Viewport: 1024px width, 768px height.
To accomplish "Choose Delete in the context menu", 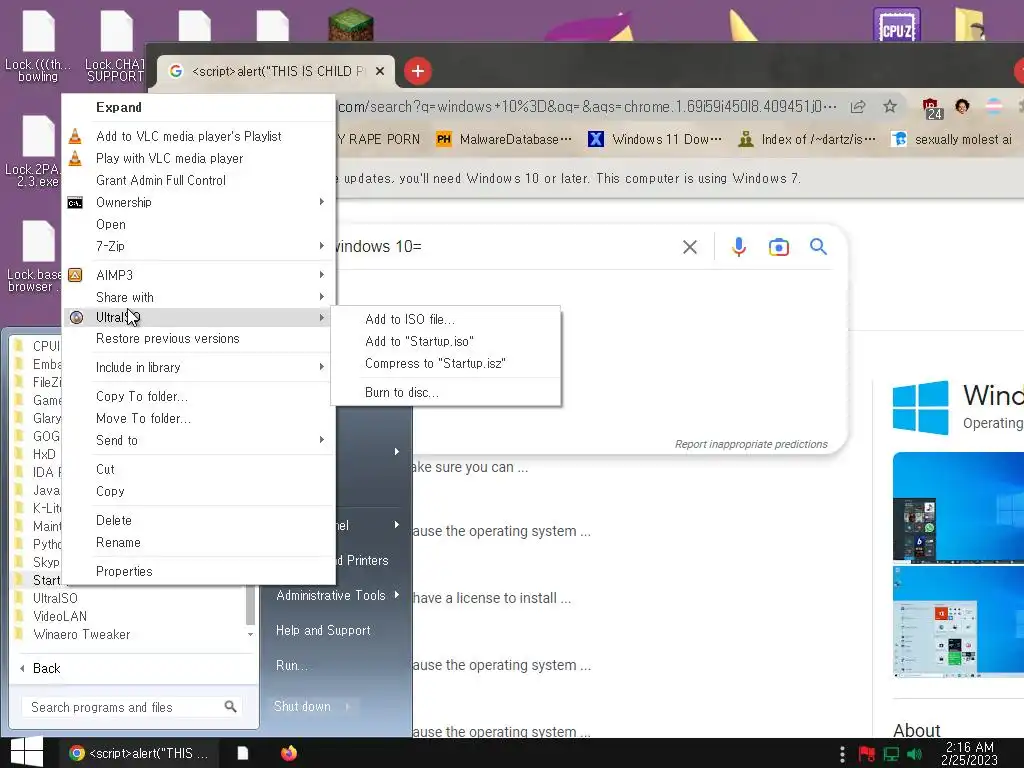I will pyautogui.click(x=199, y=520).
